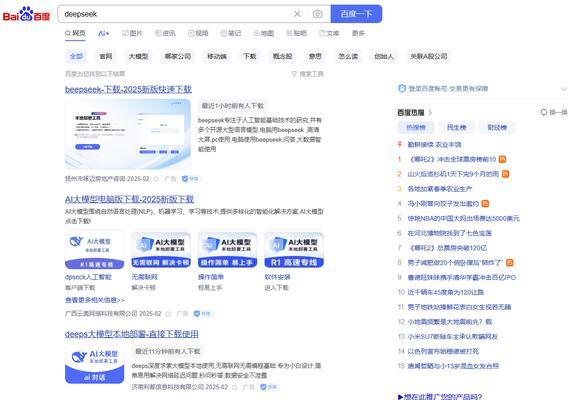
Task: Open hot search 2 about 山火后洛杉矶
Action: pos(453,174)
